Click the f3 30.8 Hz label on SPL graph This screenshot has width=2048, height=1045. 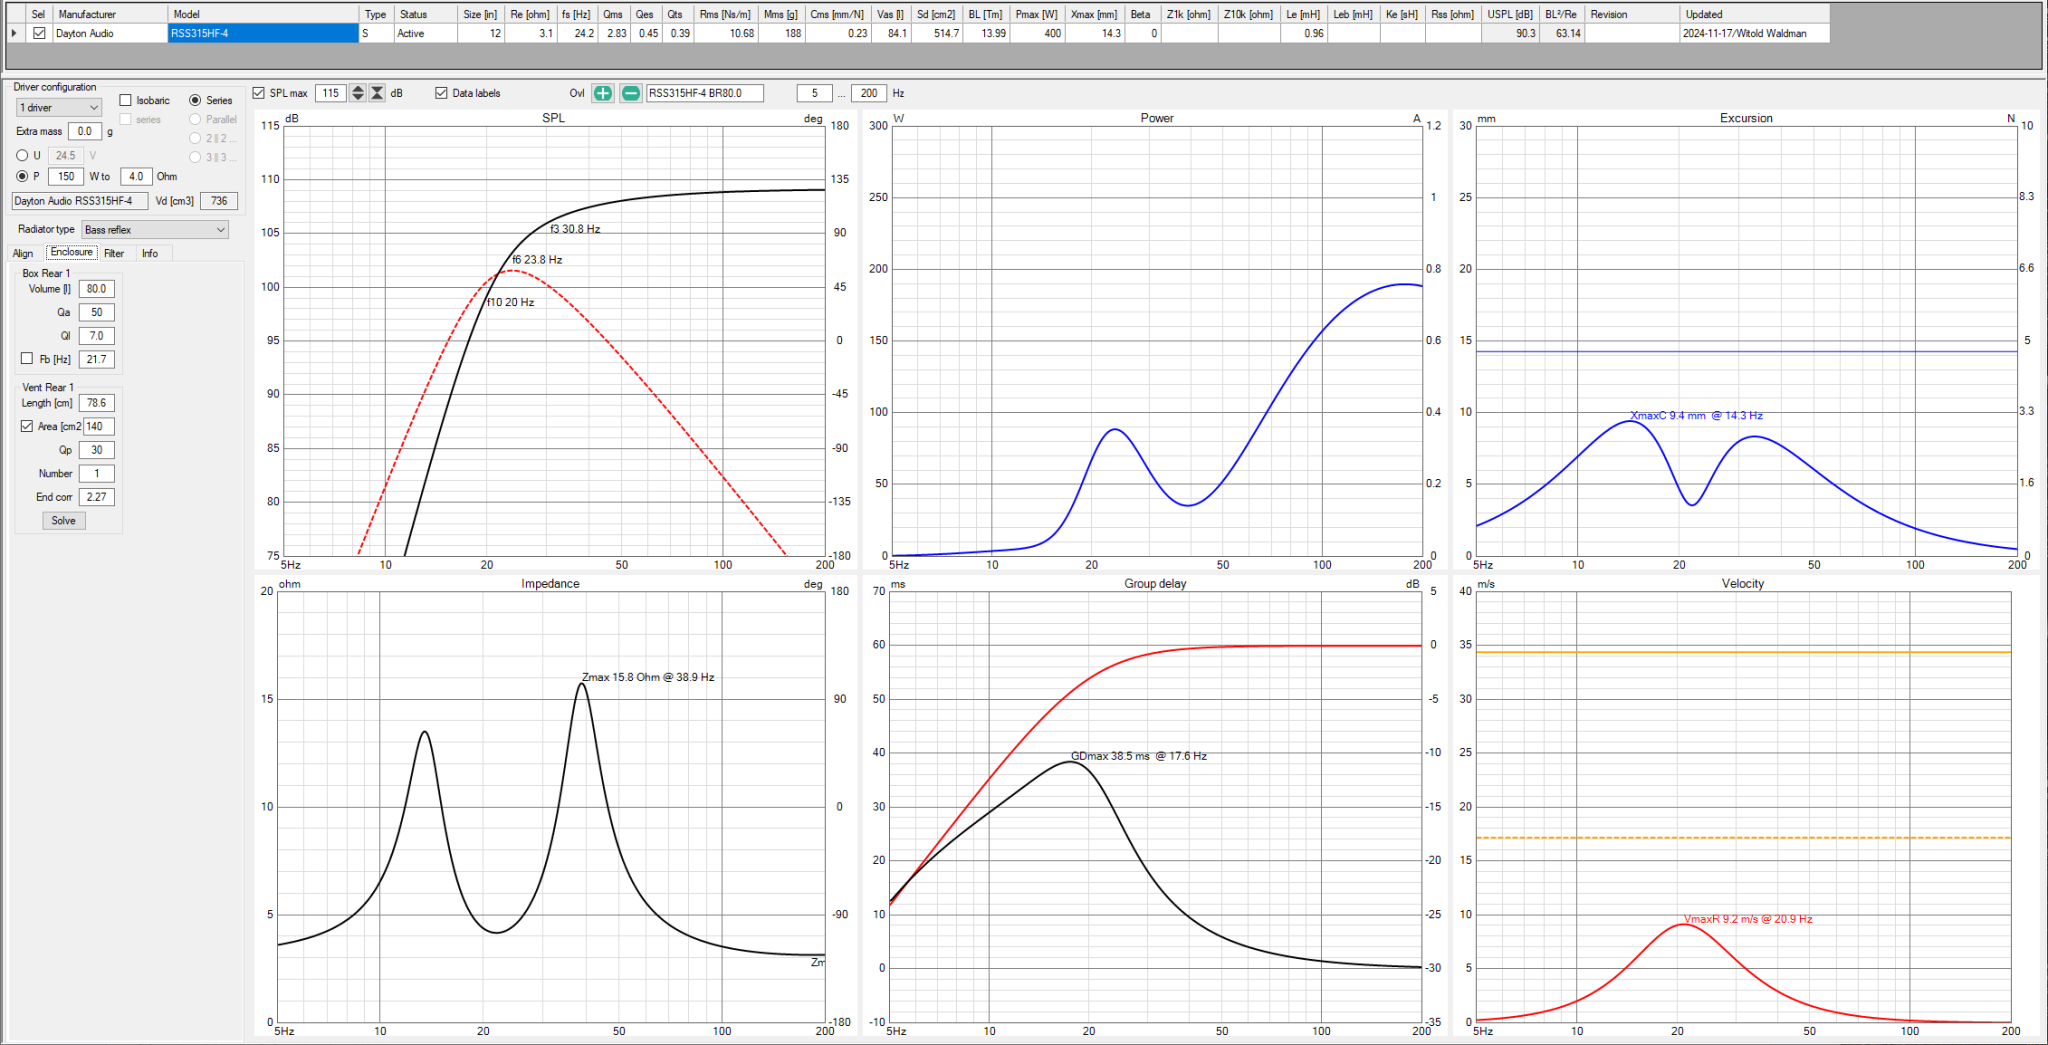(x=575, y=229)
